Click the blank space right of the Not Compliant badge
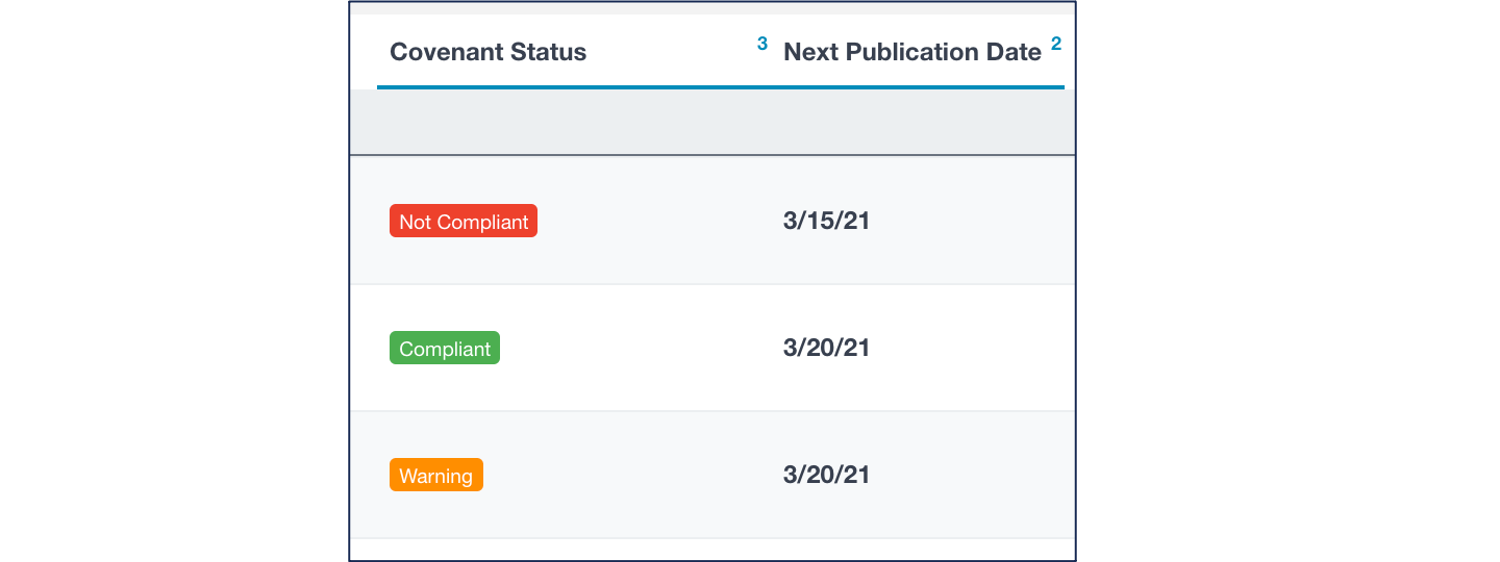1500x562 pixels. (x=650, y=221)
